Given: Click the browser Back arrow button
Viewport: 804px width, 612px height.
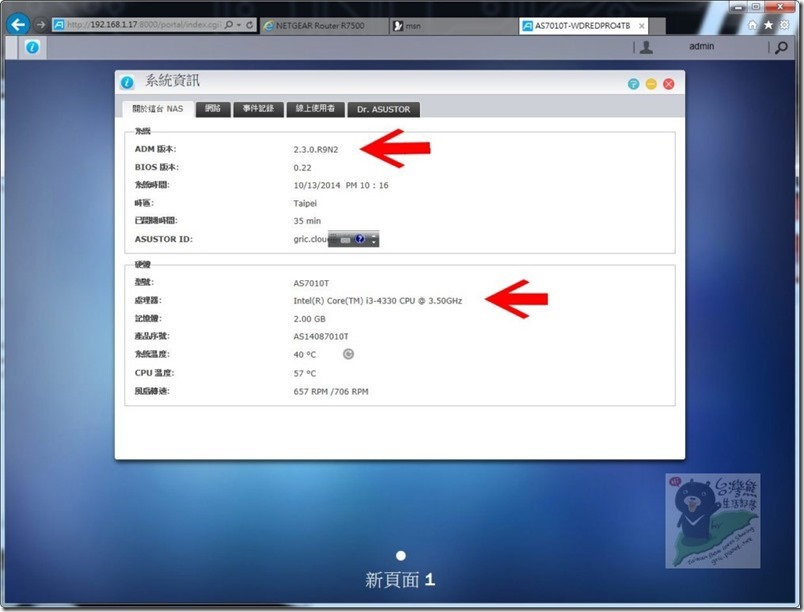Looking at the screenshot, I should [x=18, y=24].
